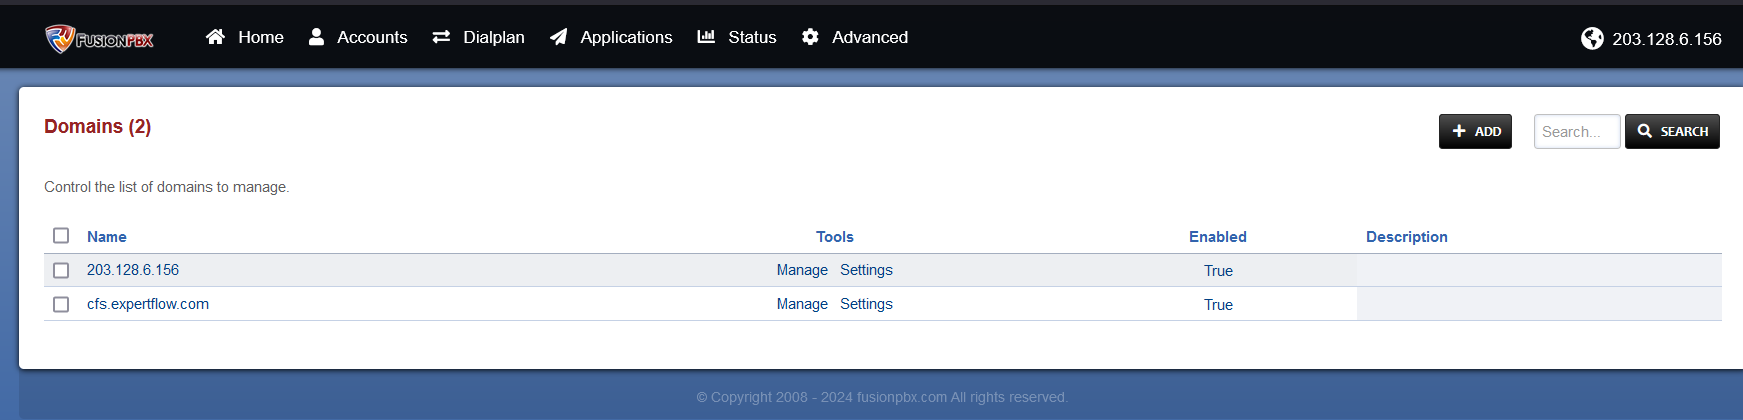This screenshot has height=420, width=1743.
Task: Click the Dialplan arrows icon
Action: pyautogui.click(x=441, y=37)
